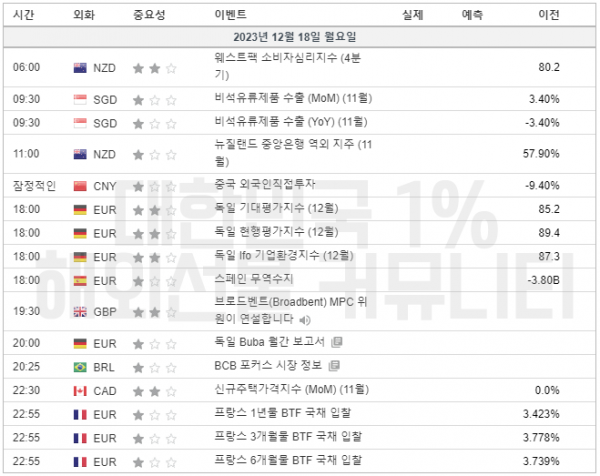The height and width of the screenshot is (476, 600).
Task: Click the previous value 3.423%
Action: (541, 414)
